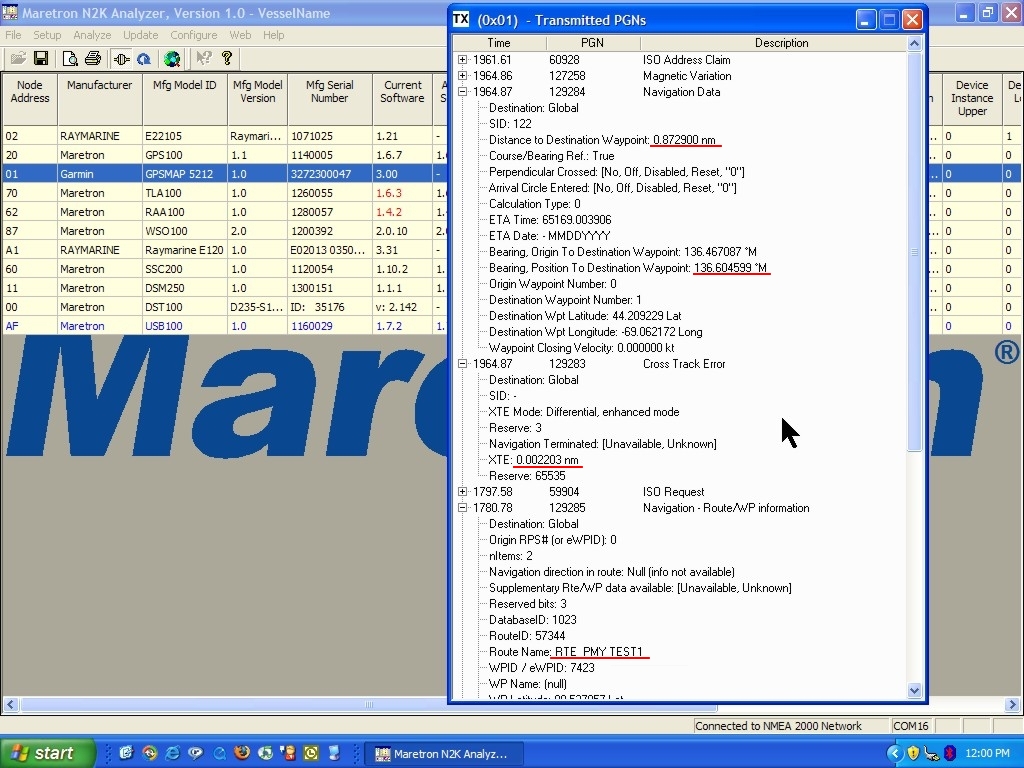Screen dimensions: 1024x768
Task: Click the yellow security shield tray icon
Action: [x=913, y=754]
